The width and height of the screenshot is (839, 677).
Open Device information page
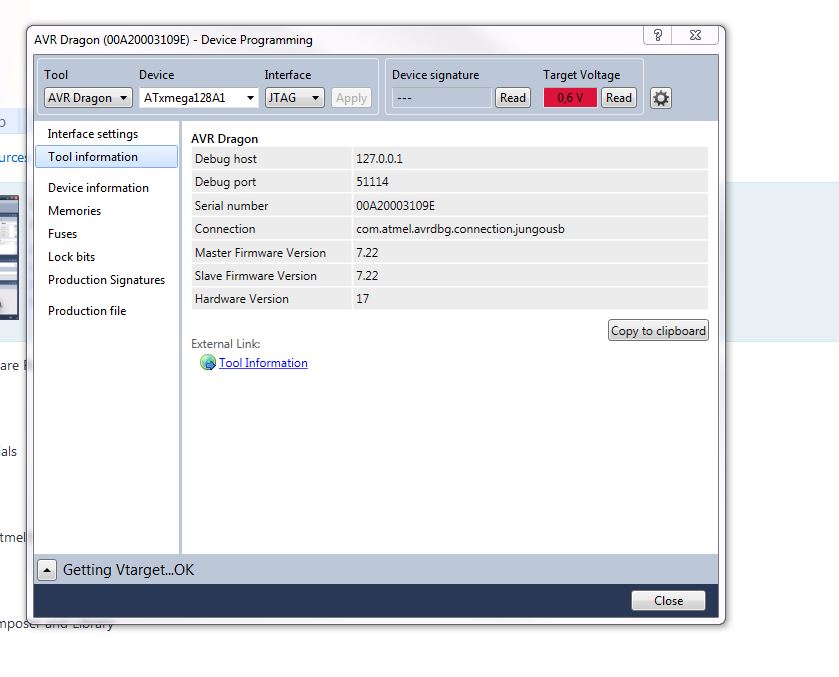point(98,188)
